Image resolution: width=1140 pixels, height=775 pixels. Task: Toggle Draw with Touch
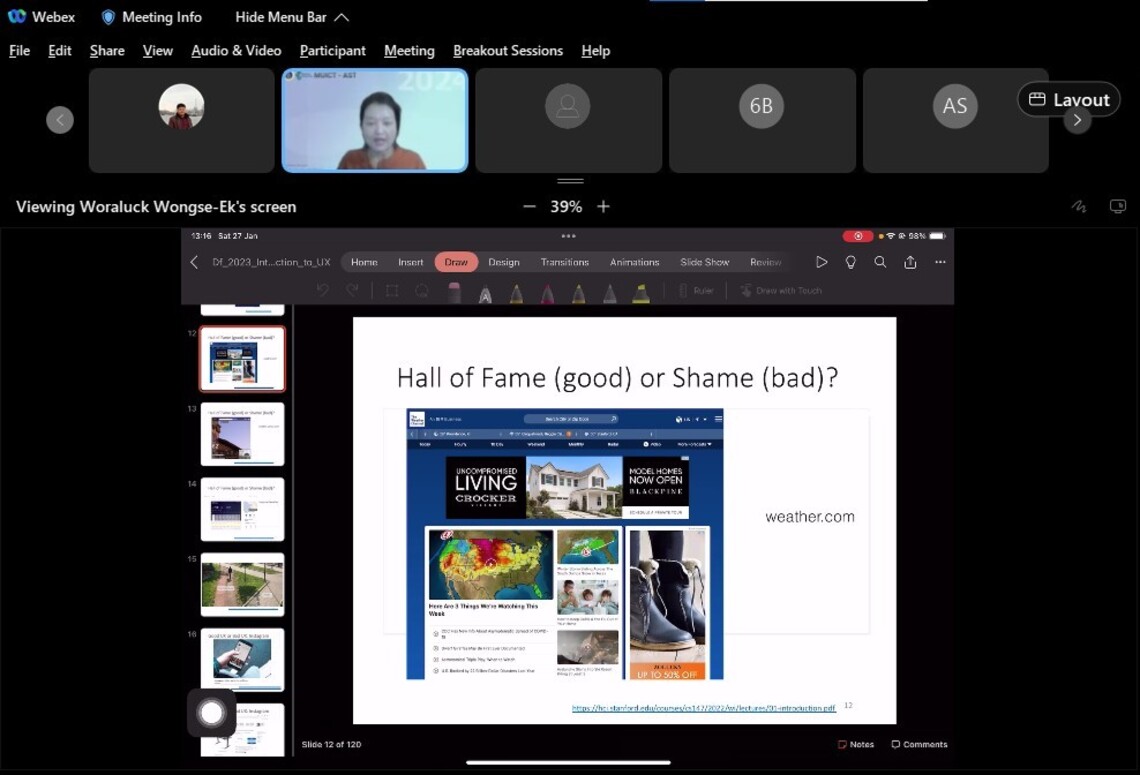pos(781,291)
